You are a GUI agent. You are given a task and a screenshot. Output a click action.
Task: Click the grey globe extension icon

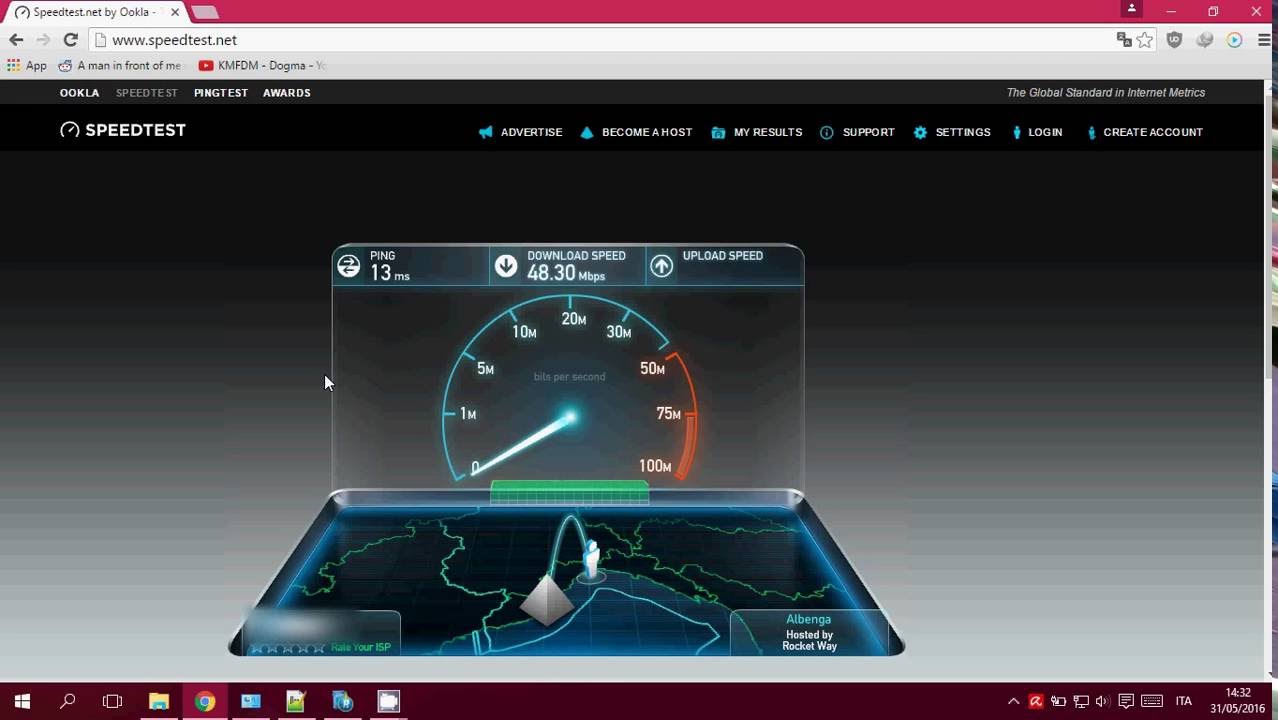coord(1205,40)
